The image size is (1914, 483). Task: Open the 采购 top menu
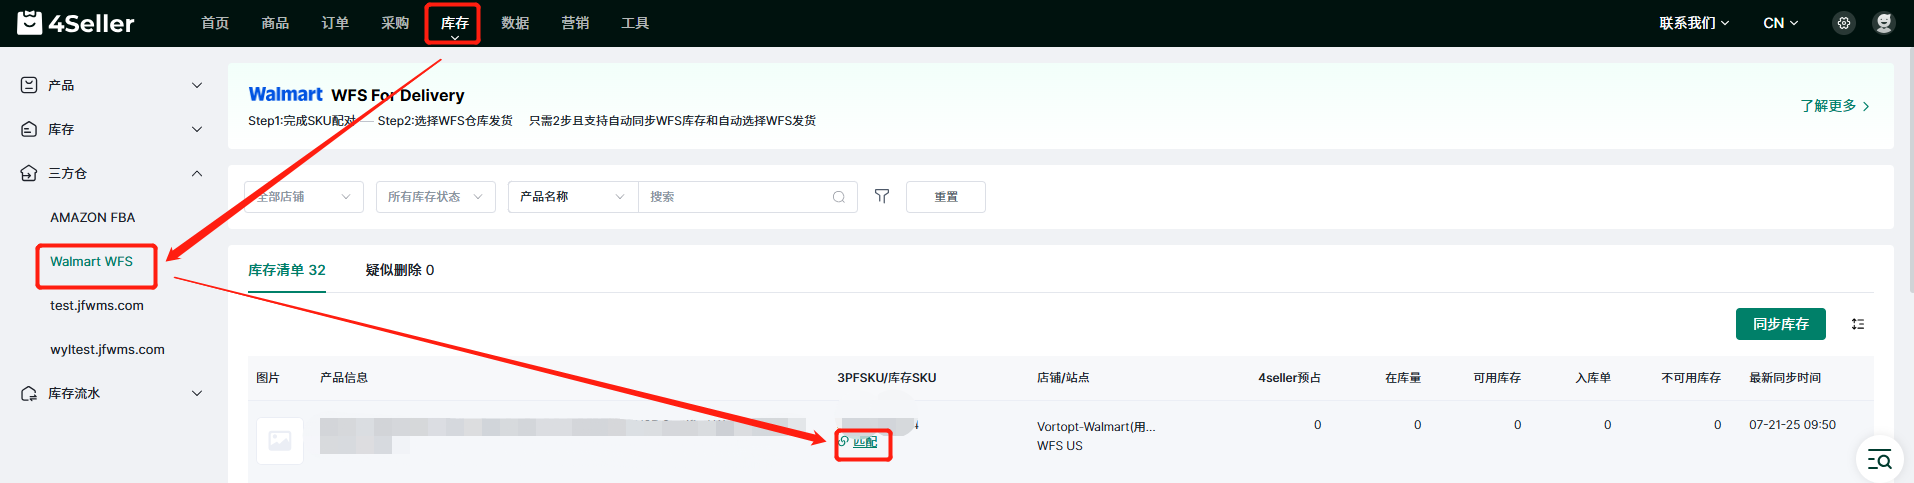coord(395,23)
